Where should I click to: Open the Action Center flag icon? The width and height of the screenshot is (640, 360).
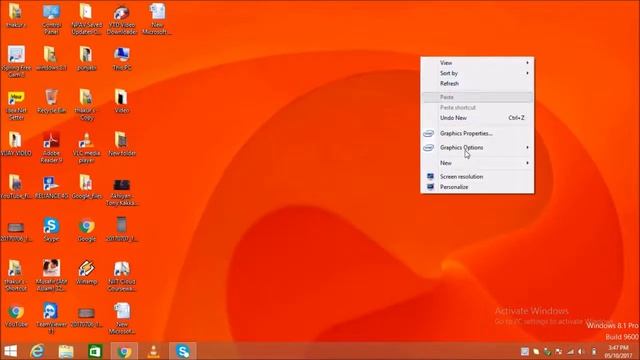pyautogui.click(x=559, y=351)
